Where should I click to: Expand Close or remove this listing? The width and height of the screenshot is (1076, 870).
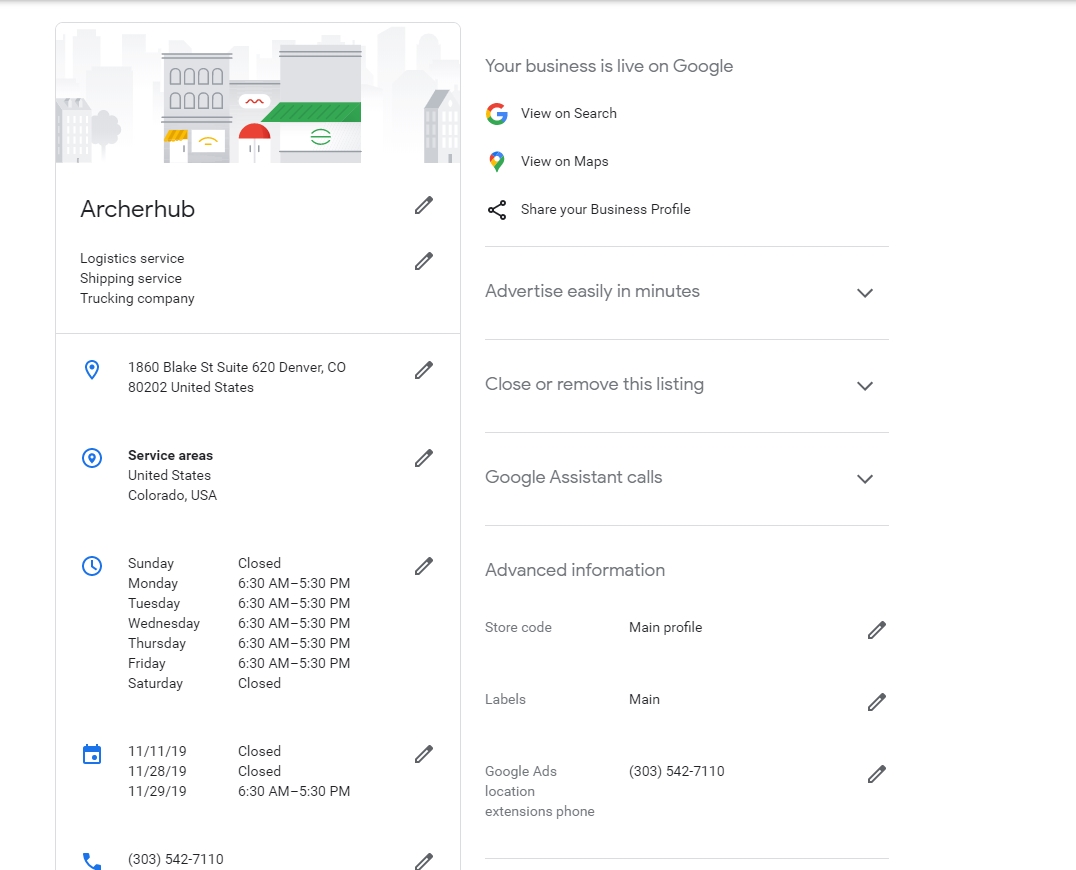coord(865,386)
